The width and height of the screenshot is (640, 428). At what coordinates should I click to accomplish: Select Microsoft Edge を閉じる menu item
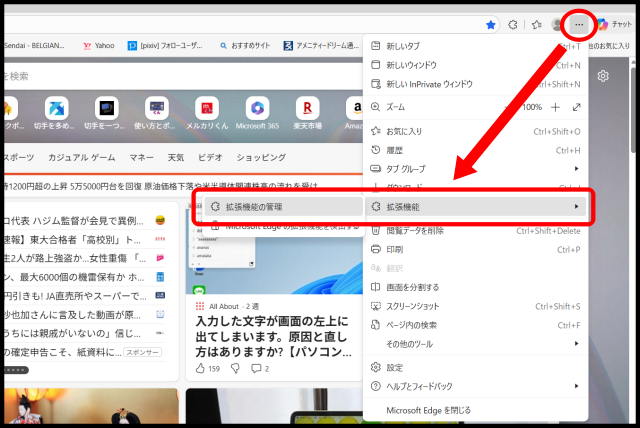[476, 410]
